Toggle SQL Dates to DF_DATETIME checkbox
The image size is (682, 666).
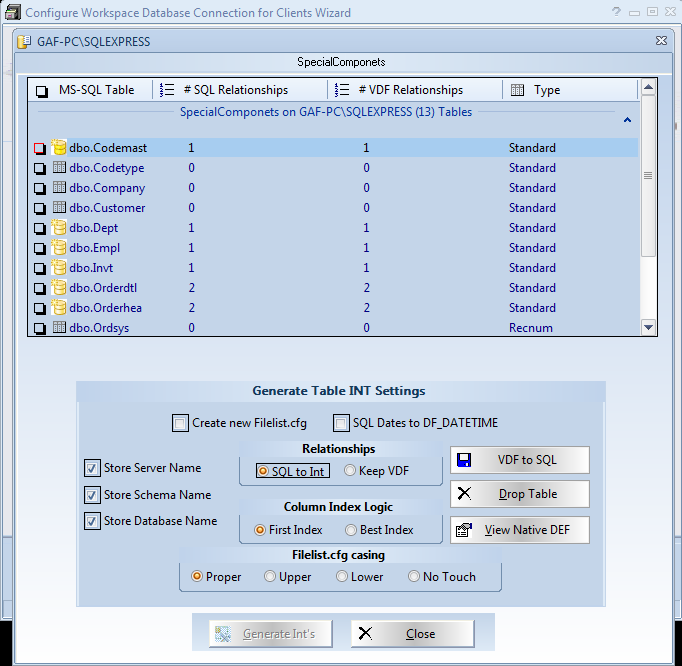pyautogui.click(x=341, y=423)
